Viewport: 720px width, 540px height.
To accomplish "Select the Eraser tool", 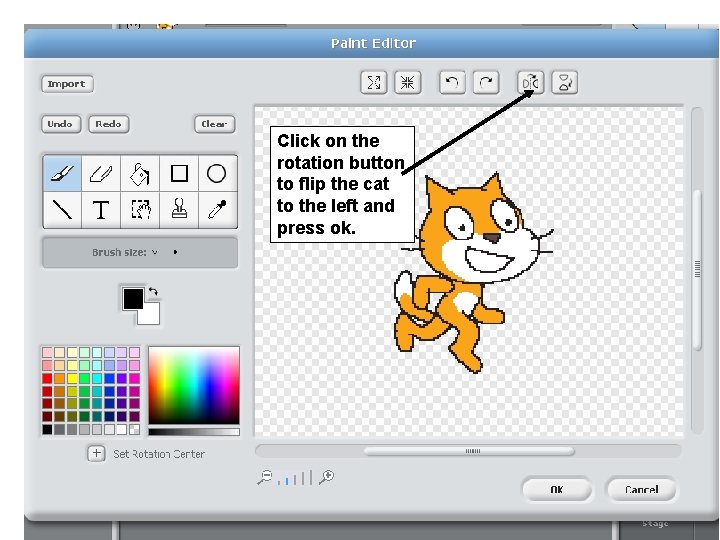I will click(101, 174).
